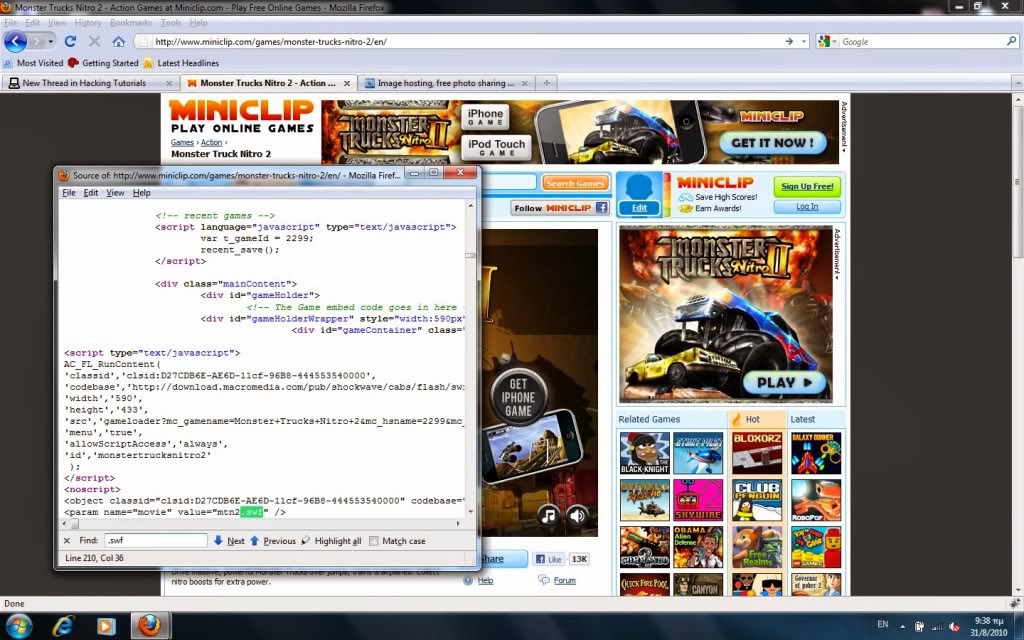
Task: Click the source window vertical scrollbar
Action: [x=470, y=359]
